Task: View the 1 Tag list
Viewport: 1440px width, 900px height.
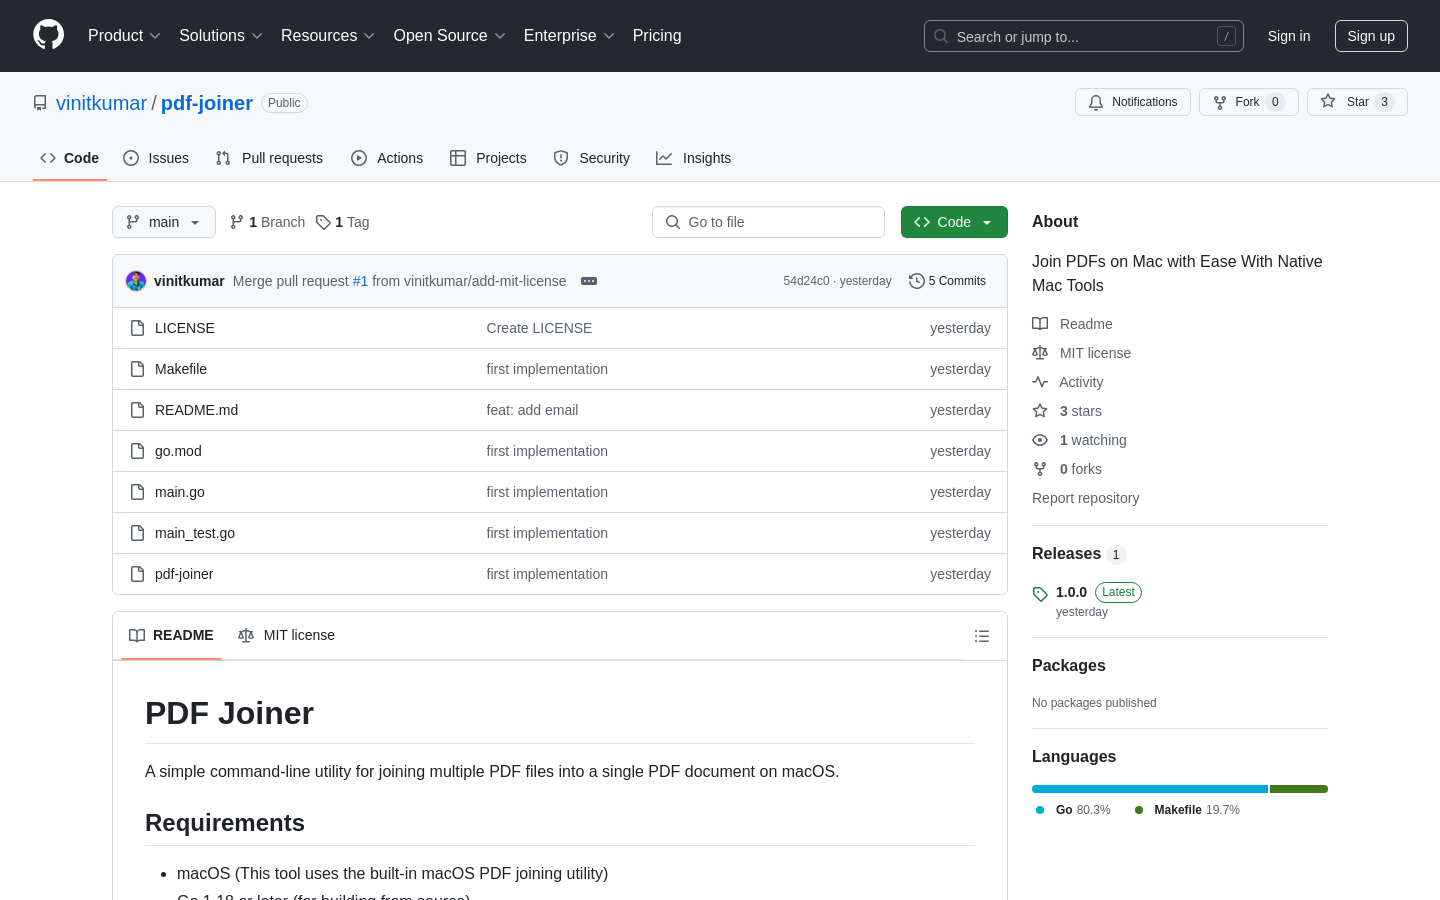Action: 342,222
